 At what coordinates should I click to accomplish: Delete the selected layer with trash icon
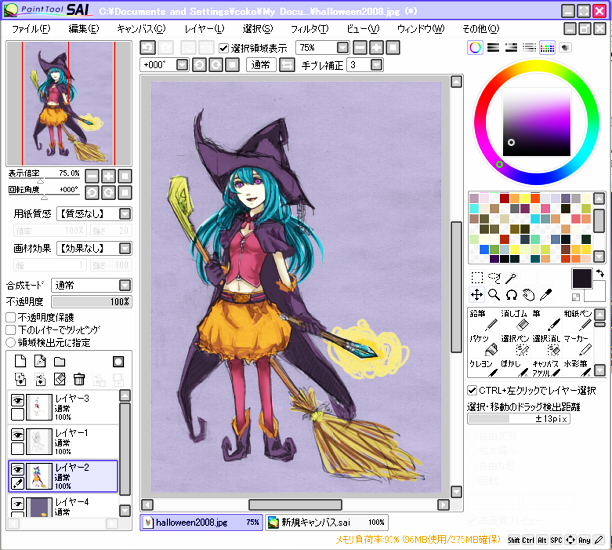click(79, 379)
